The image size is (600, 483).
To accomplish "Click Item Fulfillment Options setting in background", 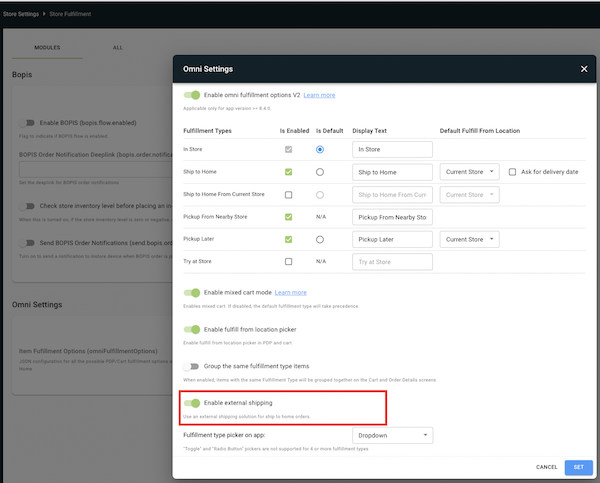I will 88,351.
